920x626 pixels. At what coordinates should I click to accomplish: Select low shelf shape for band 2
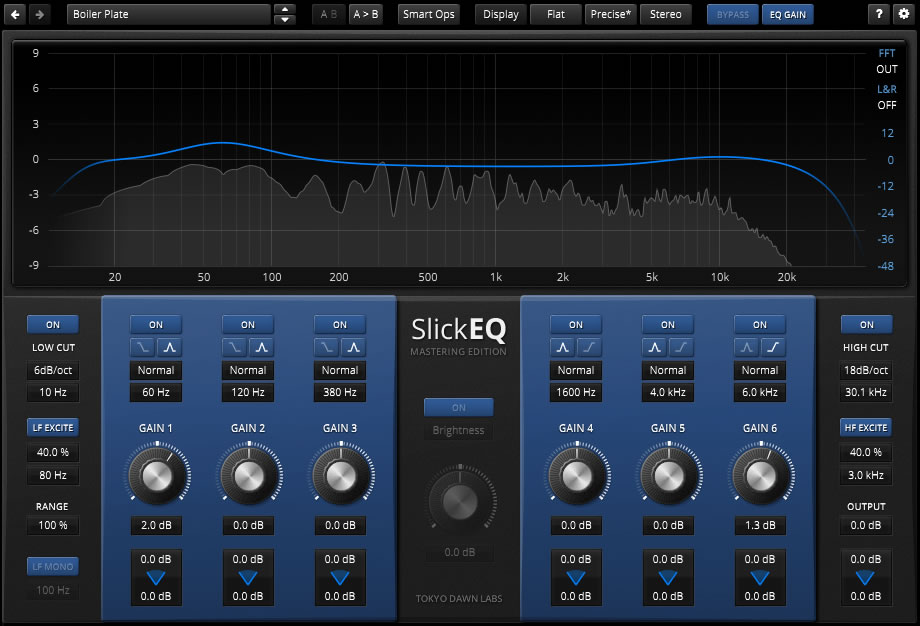tap(235, 347)
